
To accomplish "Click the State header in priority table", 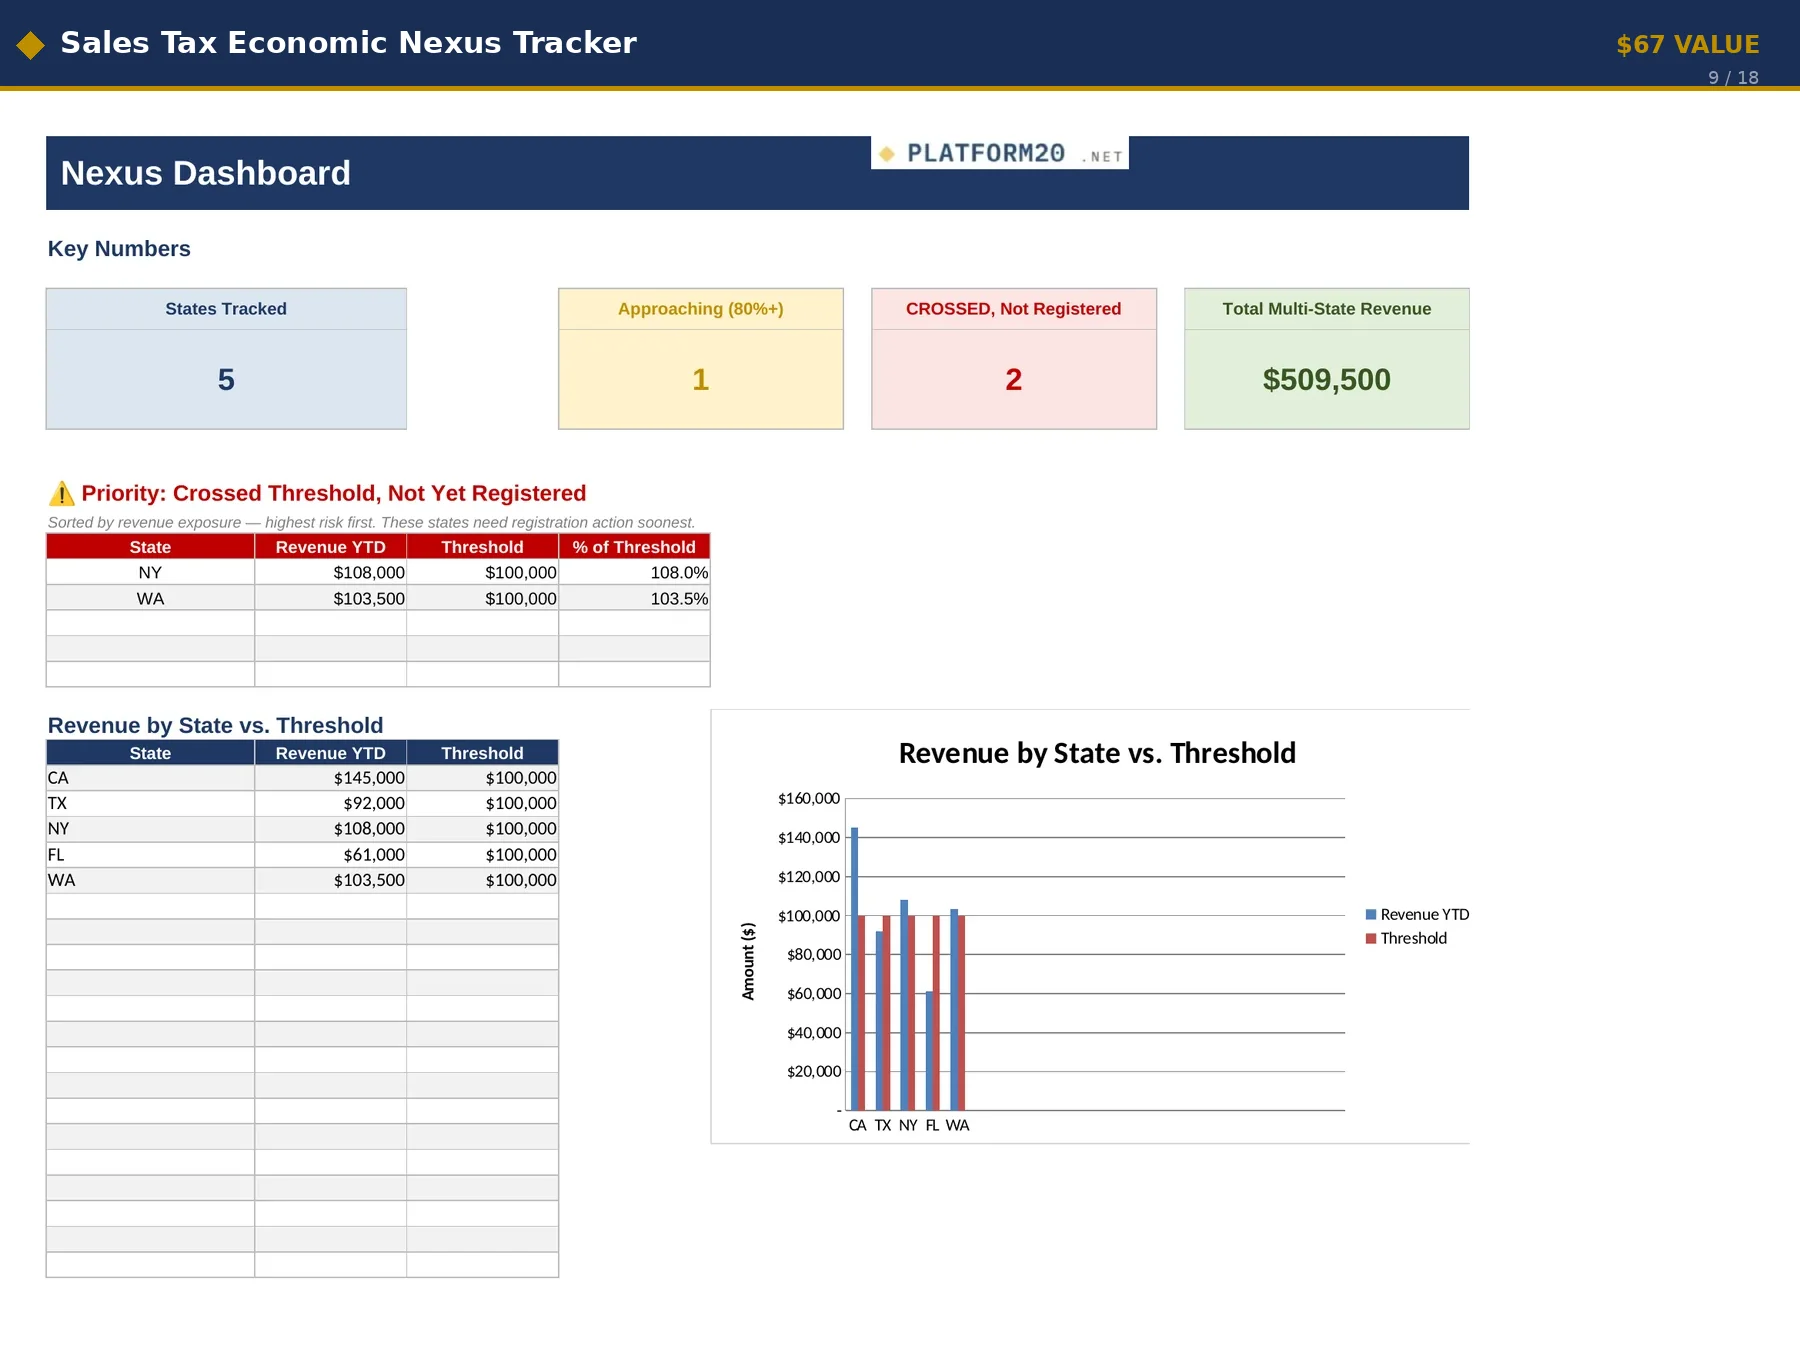I will [150, 547].
